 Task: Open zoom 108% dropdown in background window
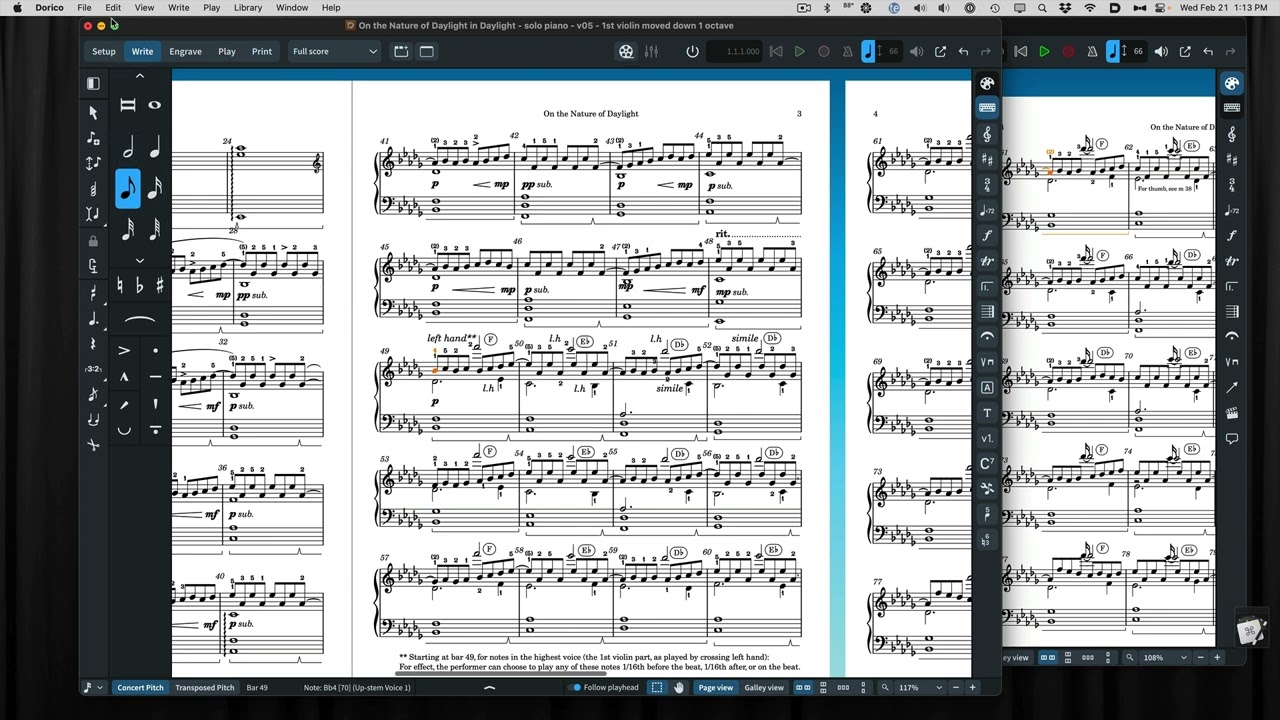1164,657
